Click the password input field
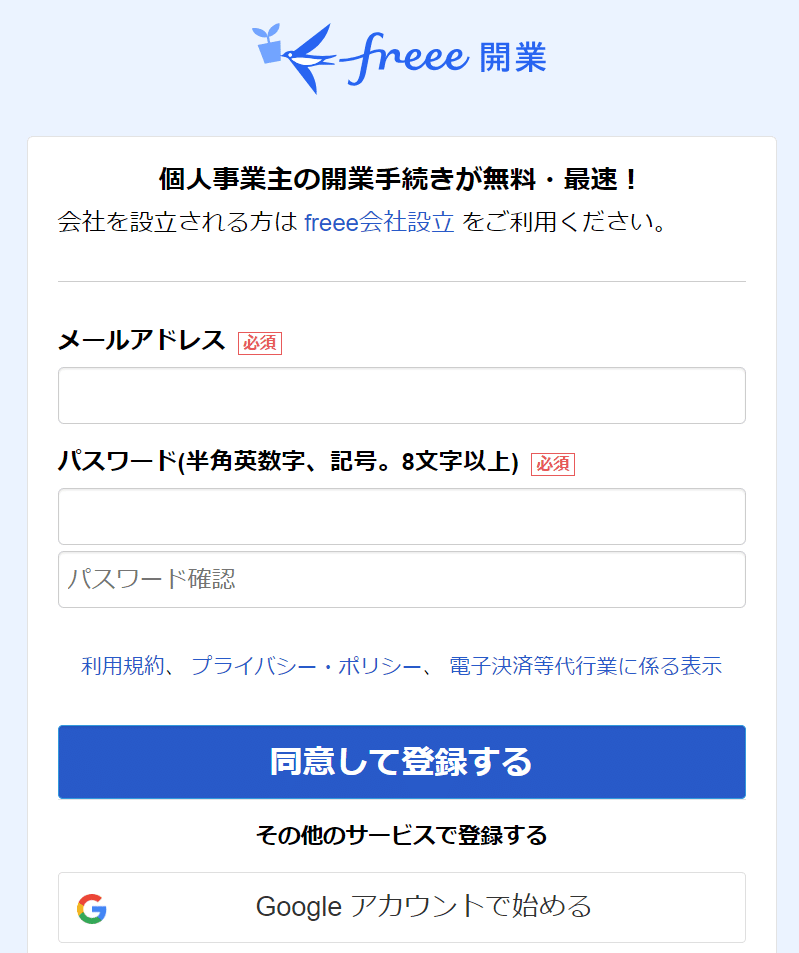799x953 pixels. (x=401, y=516)
